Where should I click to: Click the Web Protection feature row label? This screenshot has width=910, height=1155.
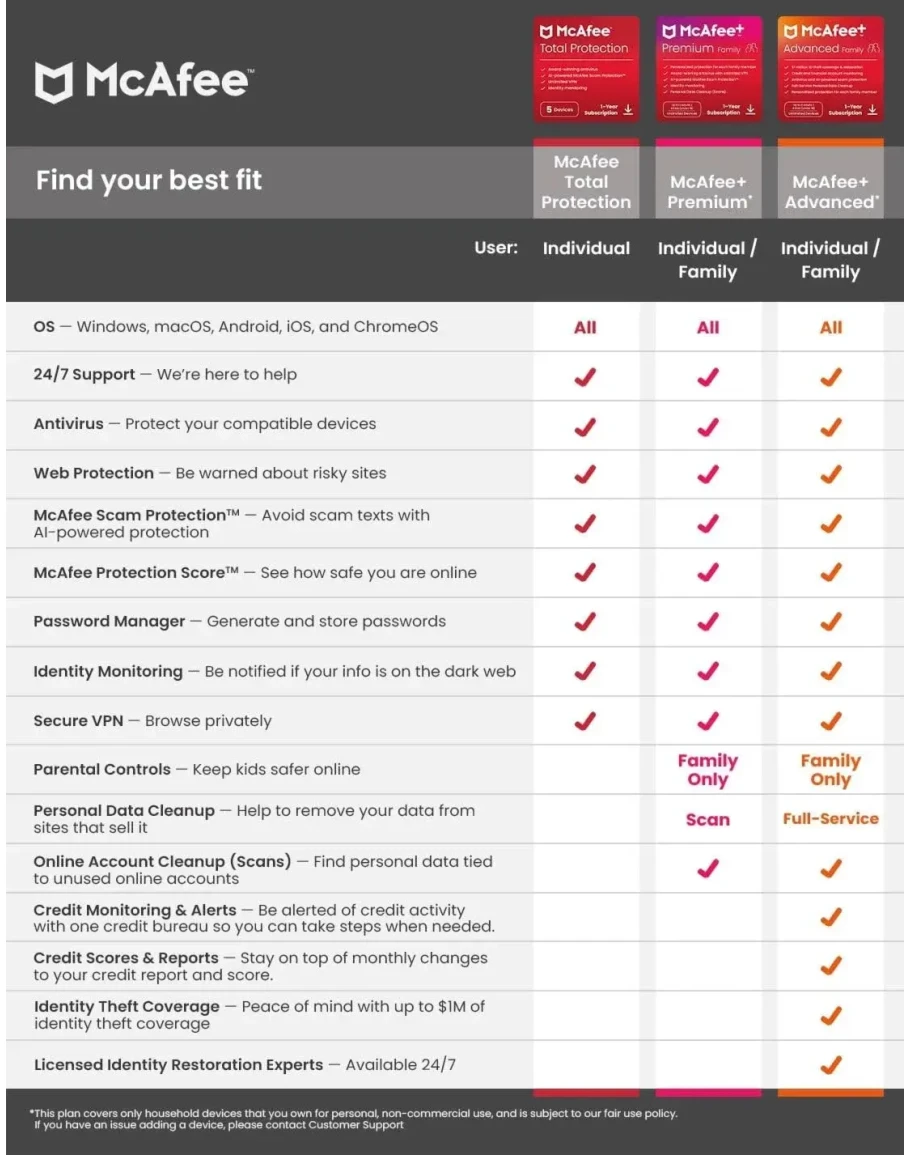pos(94,473)
